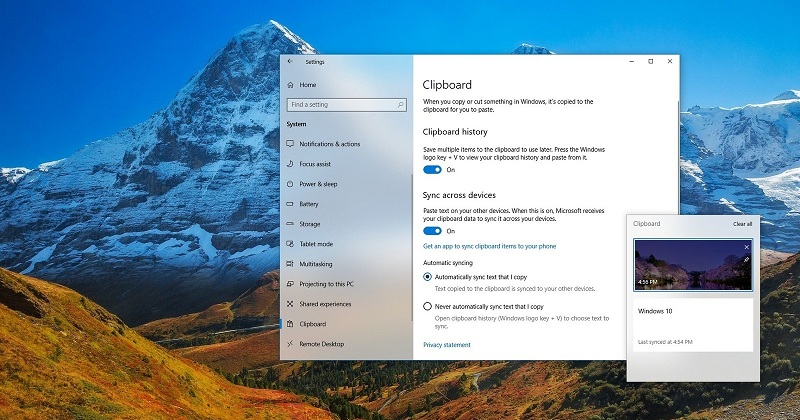Click the Shared experiences icon
800x420 pixels.
(x=290, y=304)
